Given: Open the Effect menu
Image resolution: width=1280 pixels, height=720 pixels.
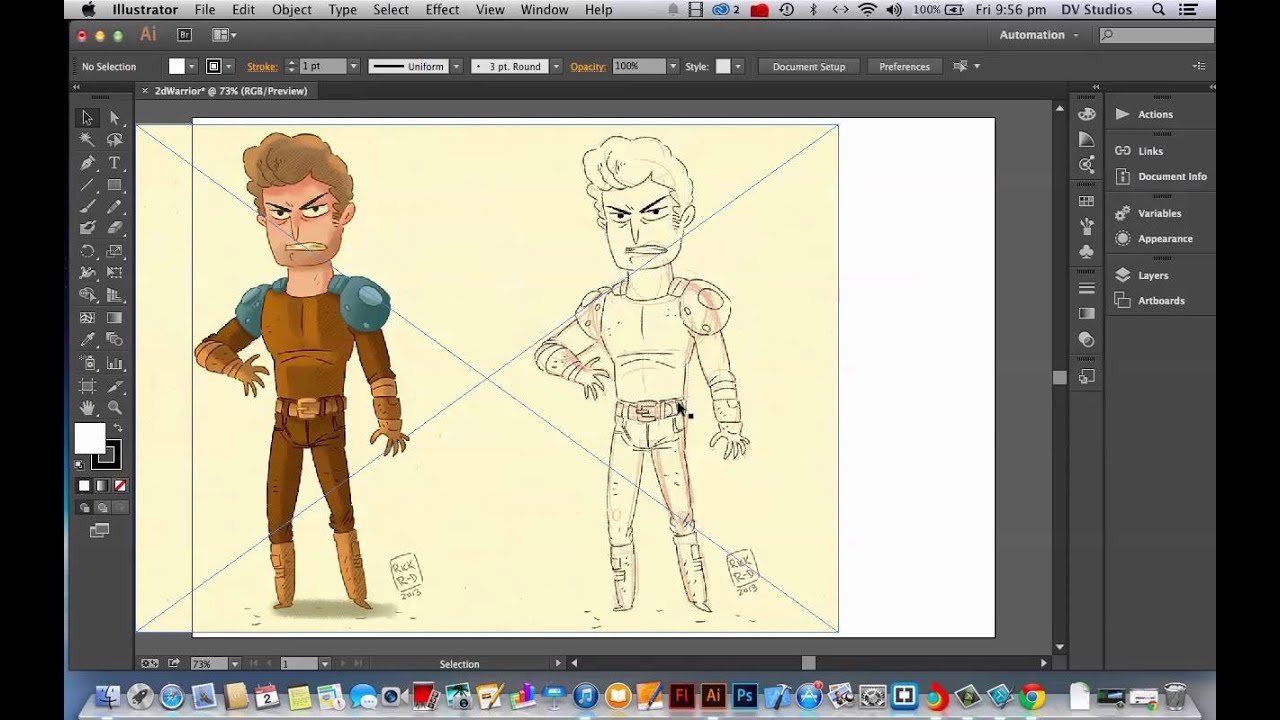Looking at the screenshot, I should tap(442, 10).
